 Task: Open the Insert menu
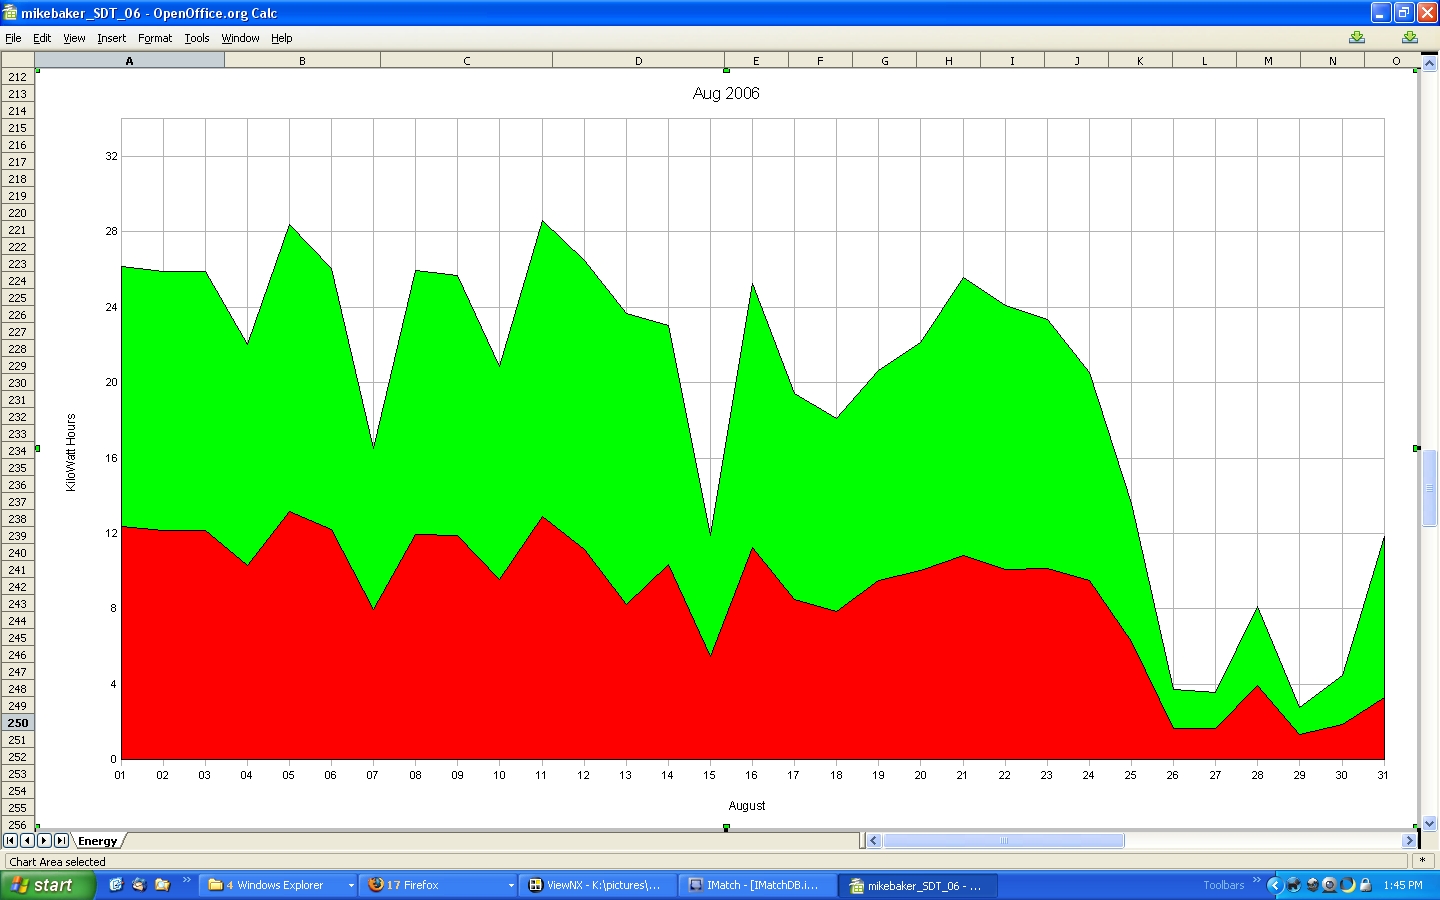(x=111, y=38)
